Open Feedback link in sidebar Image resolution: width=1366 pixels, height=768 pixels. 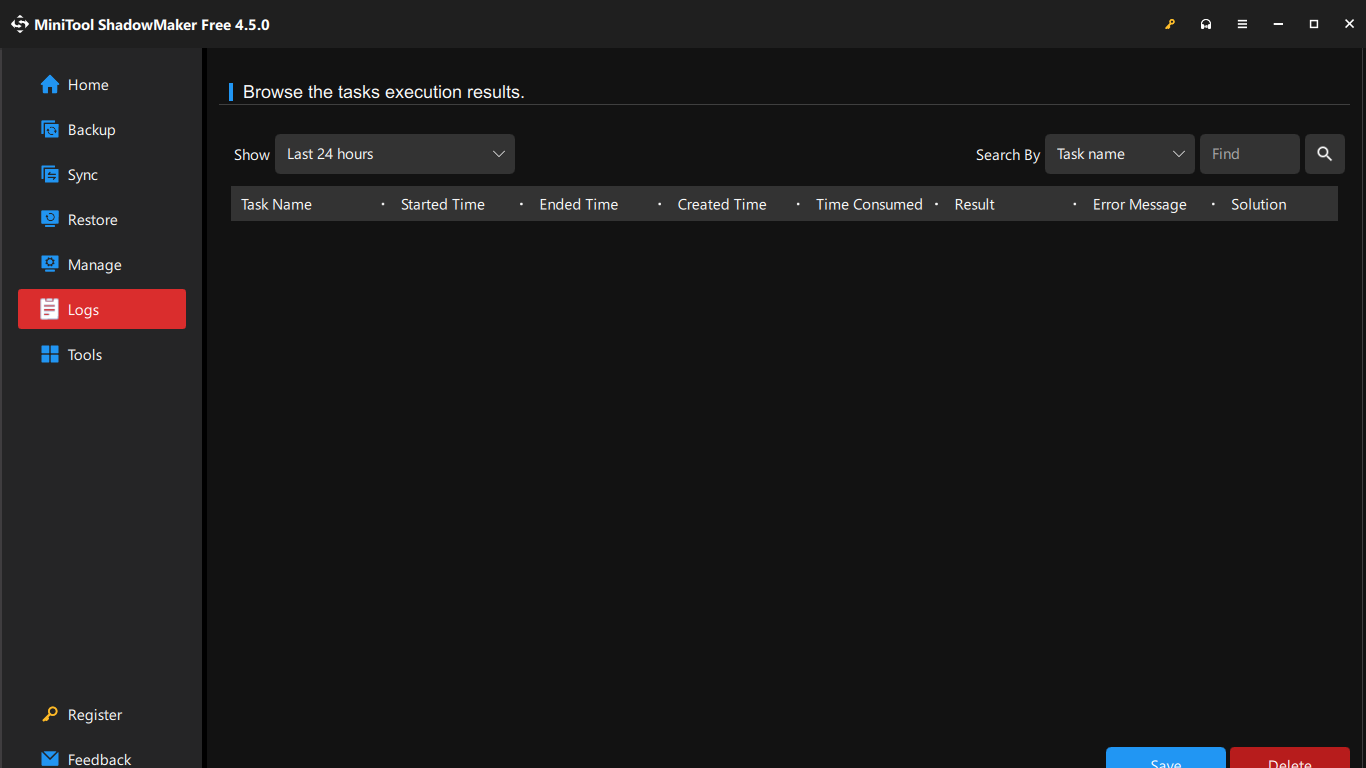98,759
